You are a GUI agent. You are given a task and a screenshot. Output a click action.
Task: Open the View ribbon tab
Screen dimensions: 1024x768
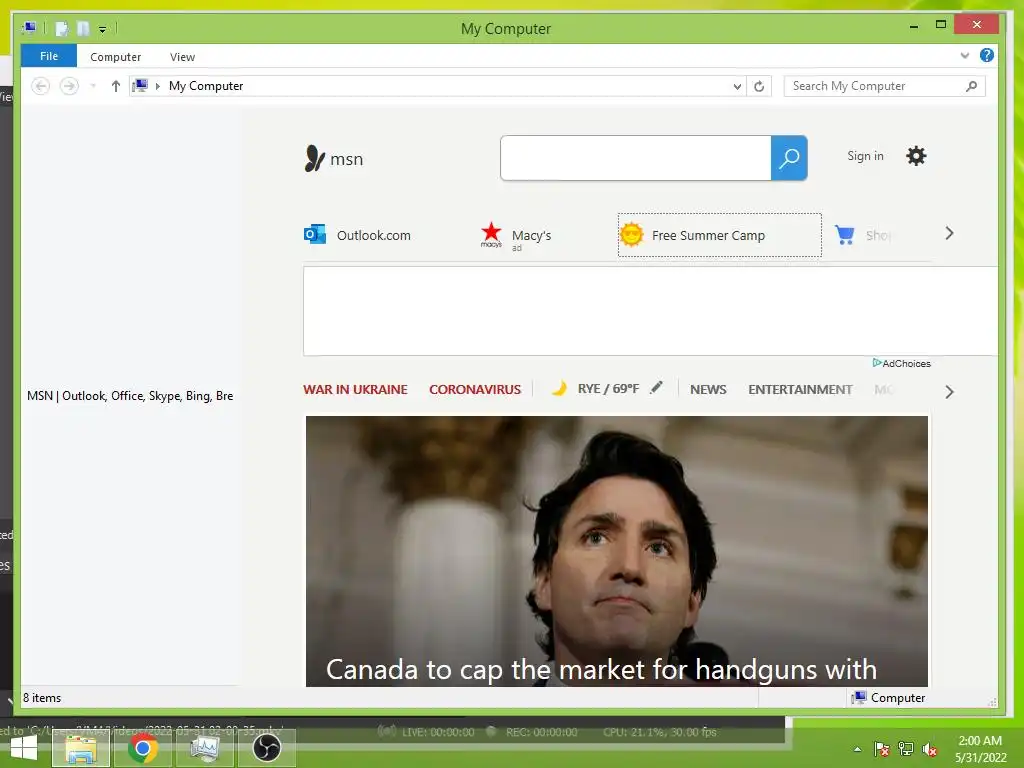(182, 57)
